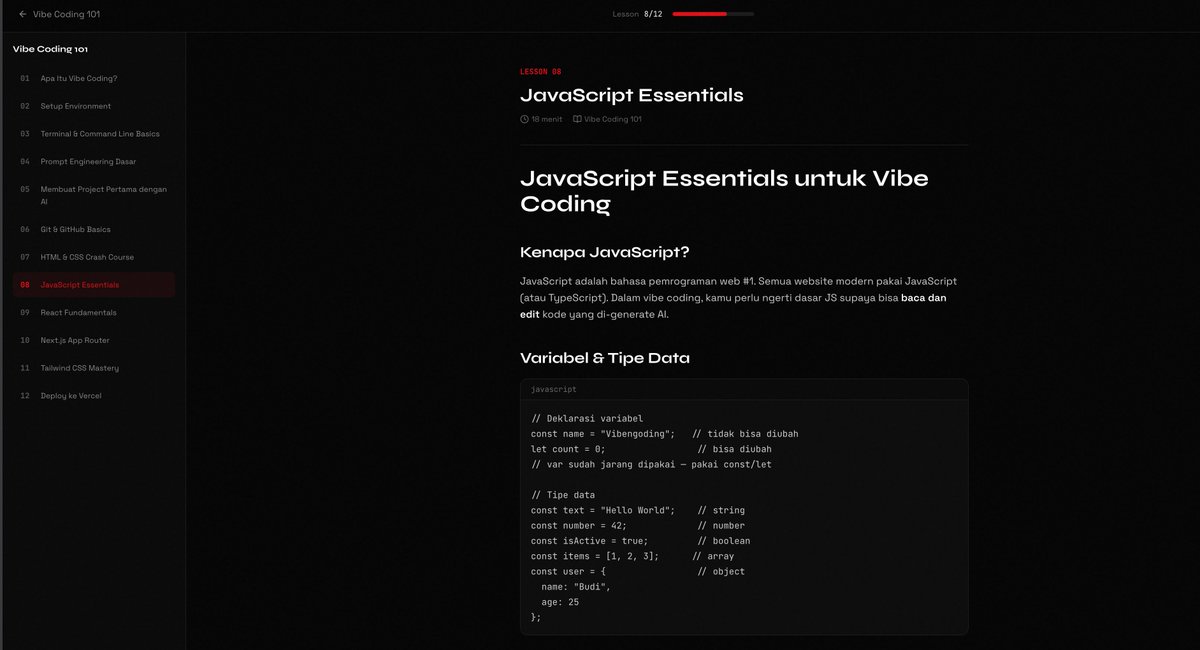Screen dimensions: 1200x650
Task: Click the comment about var sudah jarang dipakai
Action: (651, 464)
